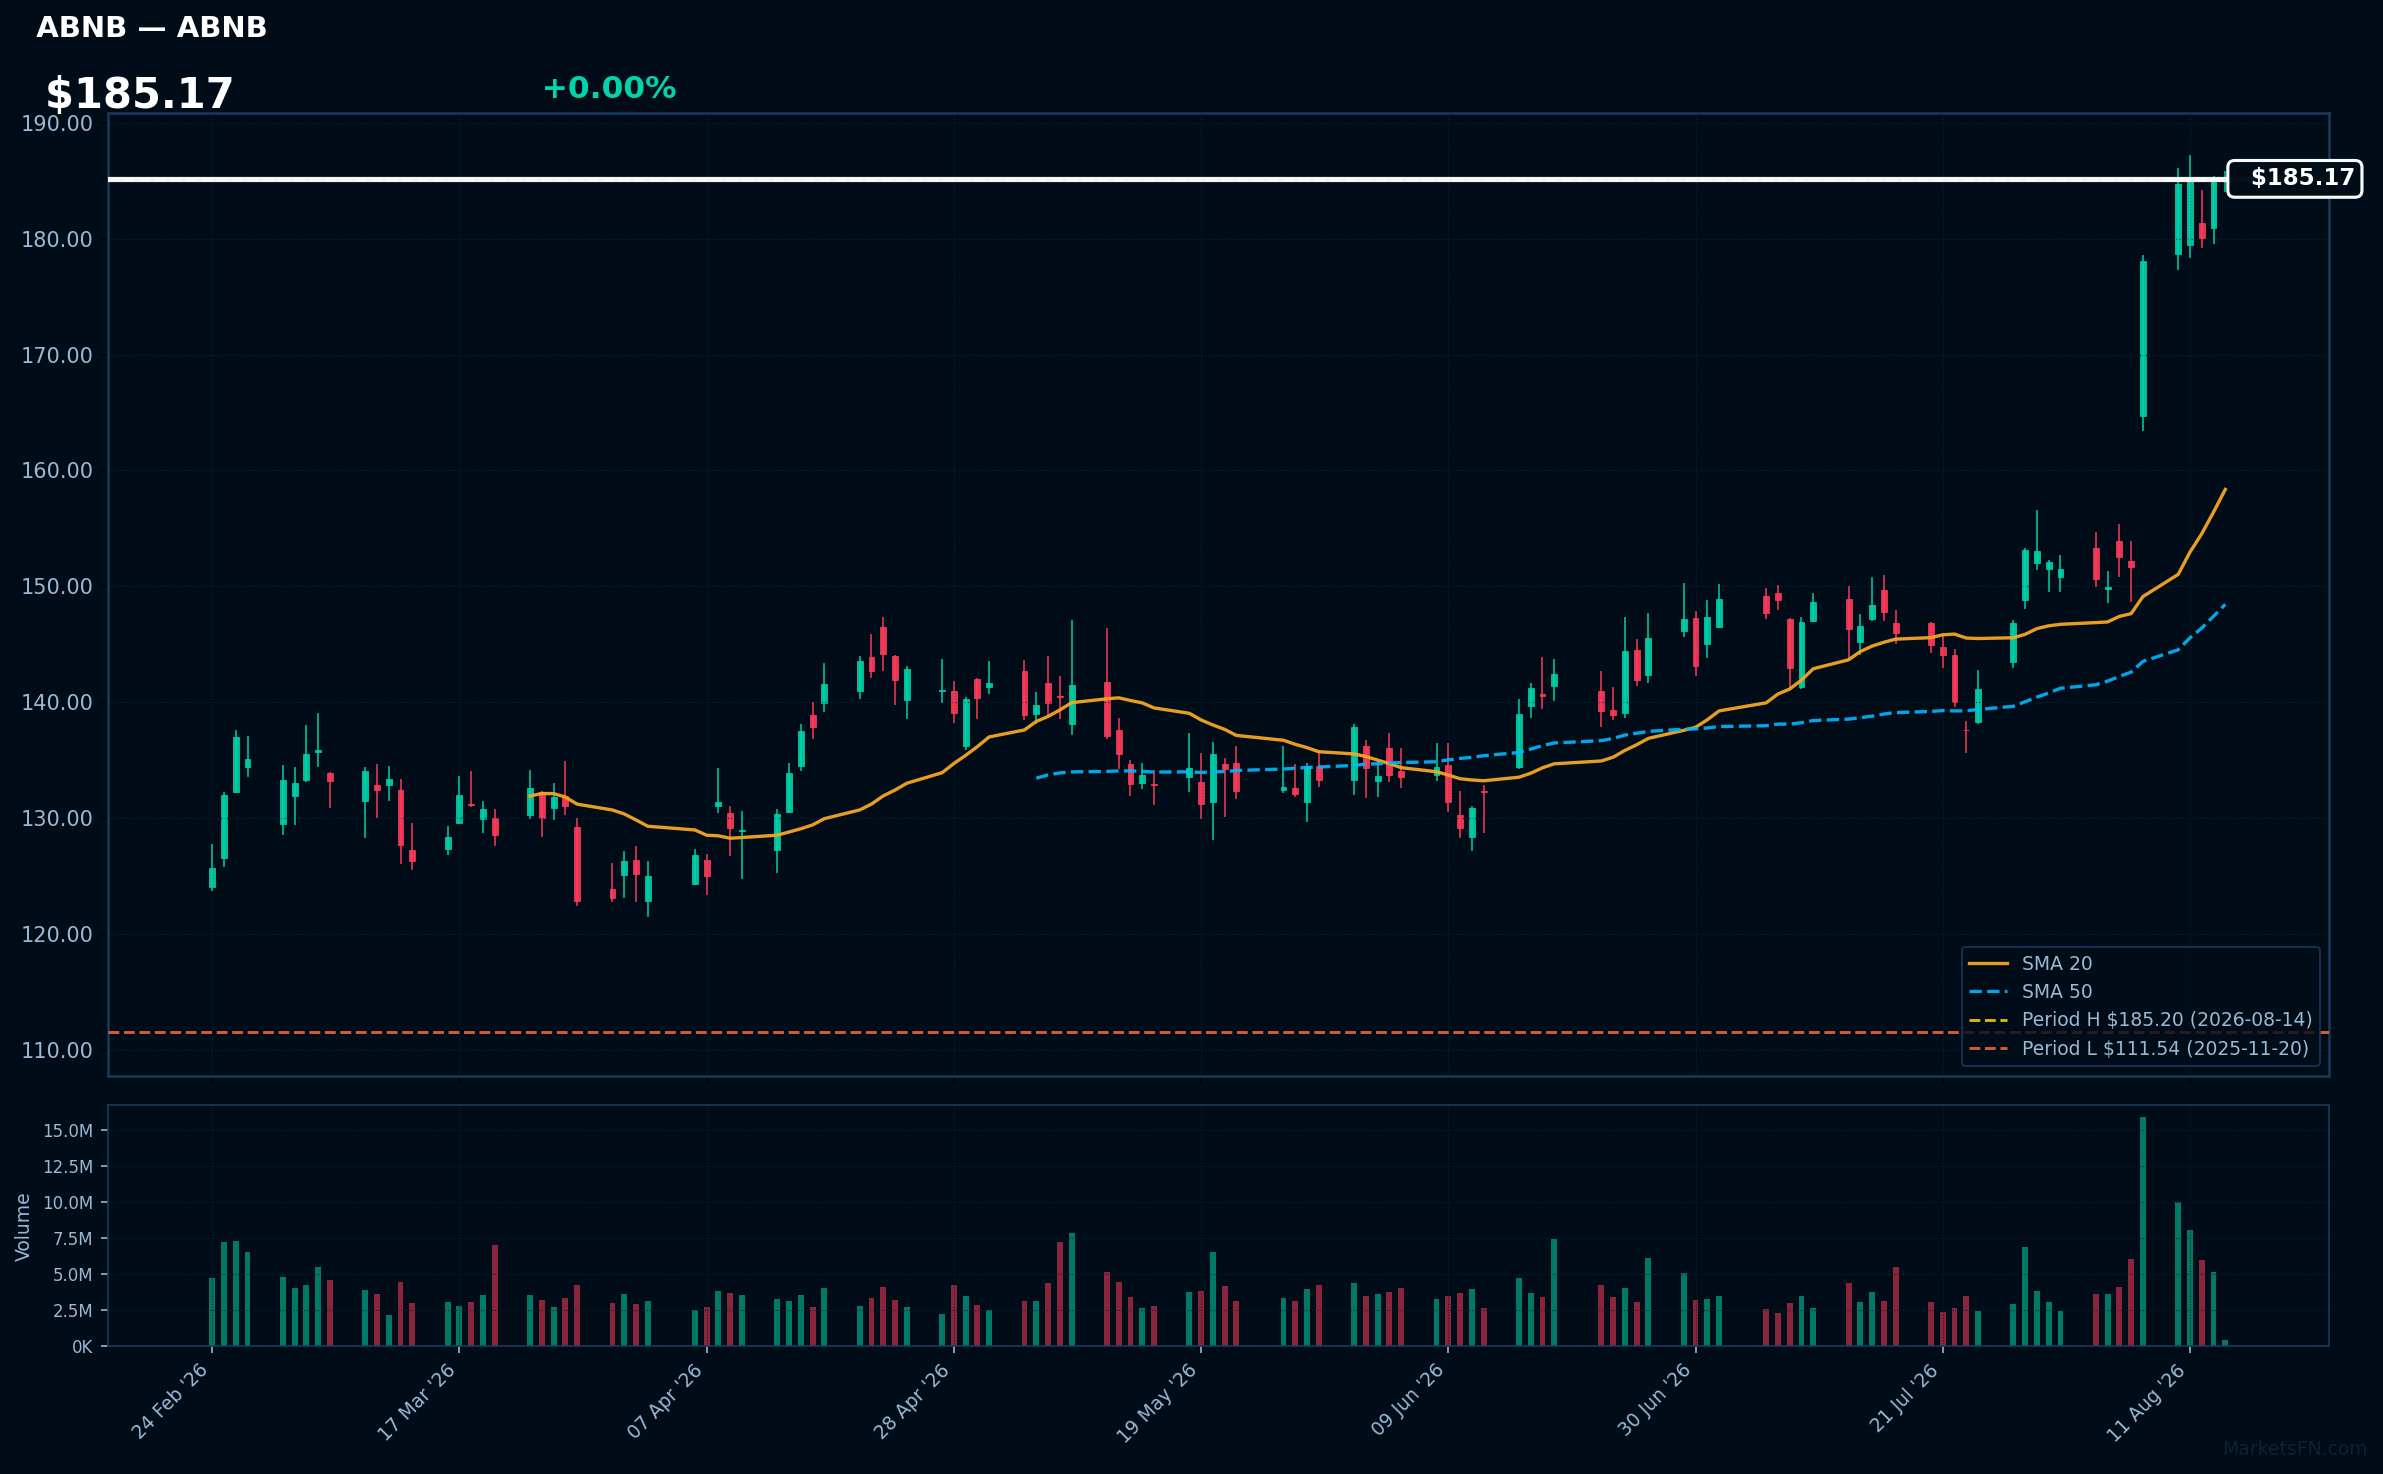Screen dimensions: 2383x1474
Task: Click Period H $185.20 legend entry
Action: click(2140, 1019)
